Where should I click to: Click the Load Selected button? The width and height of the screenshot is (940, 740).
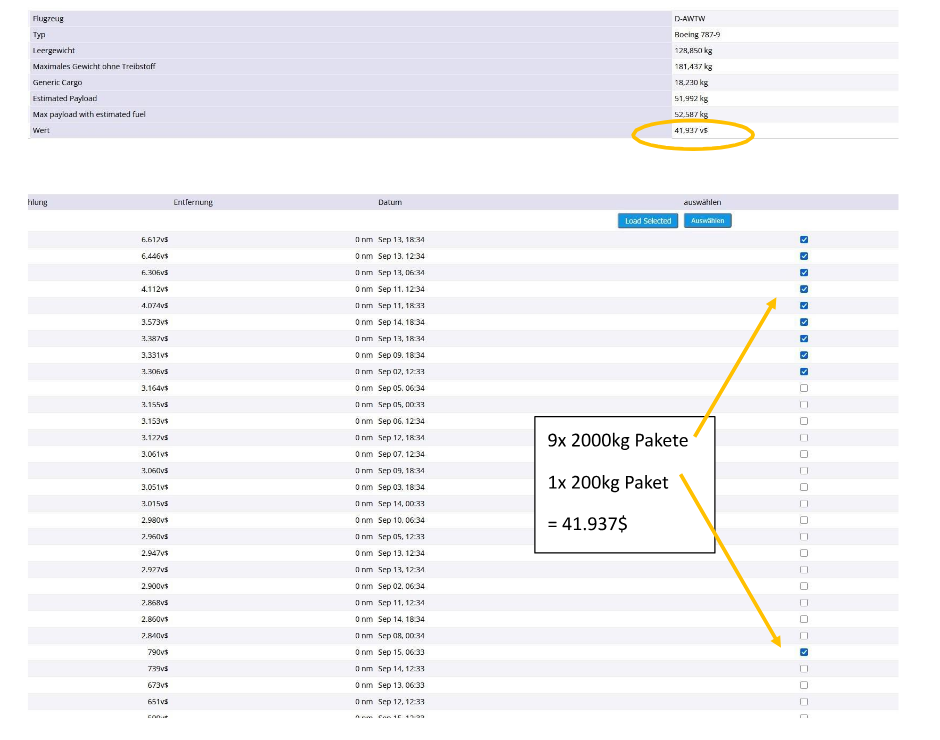point(648,221)
